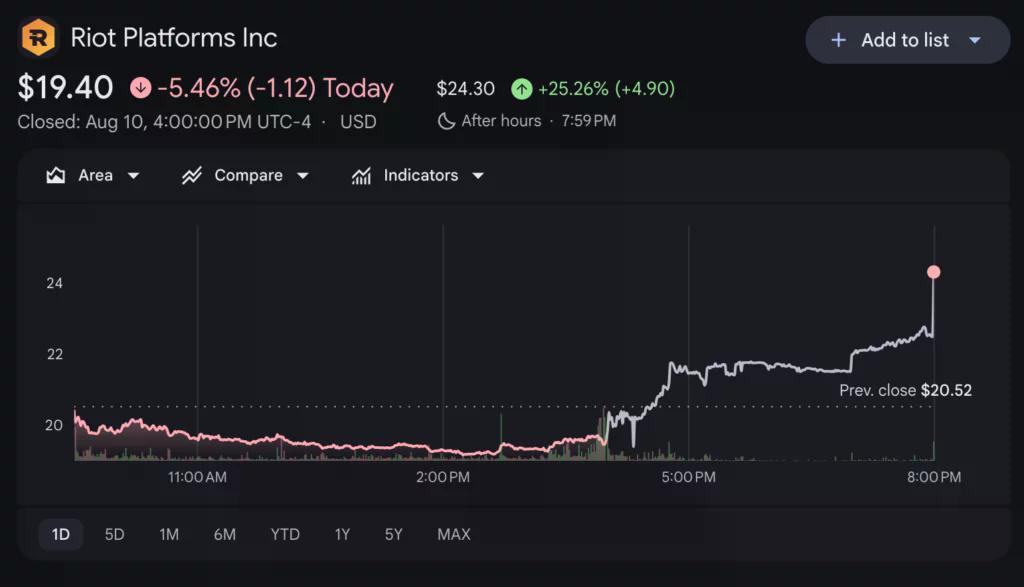Click the 5:00 PM axis label

(688, 477)
